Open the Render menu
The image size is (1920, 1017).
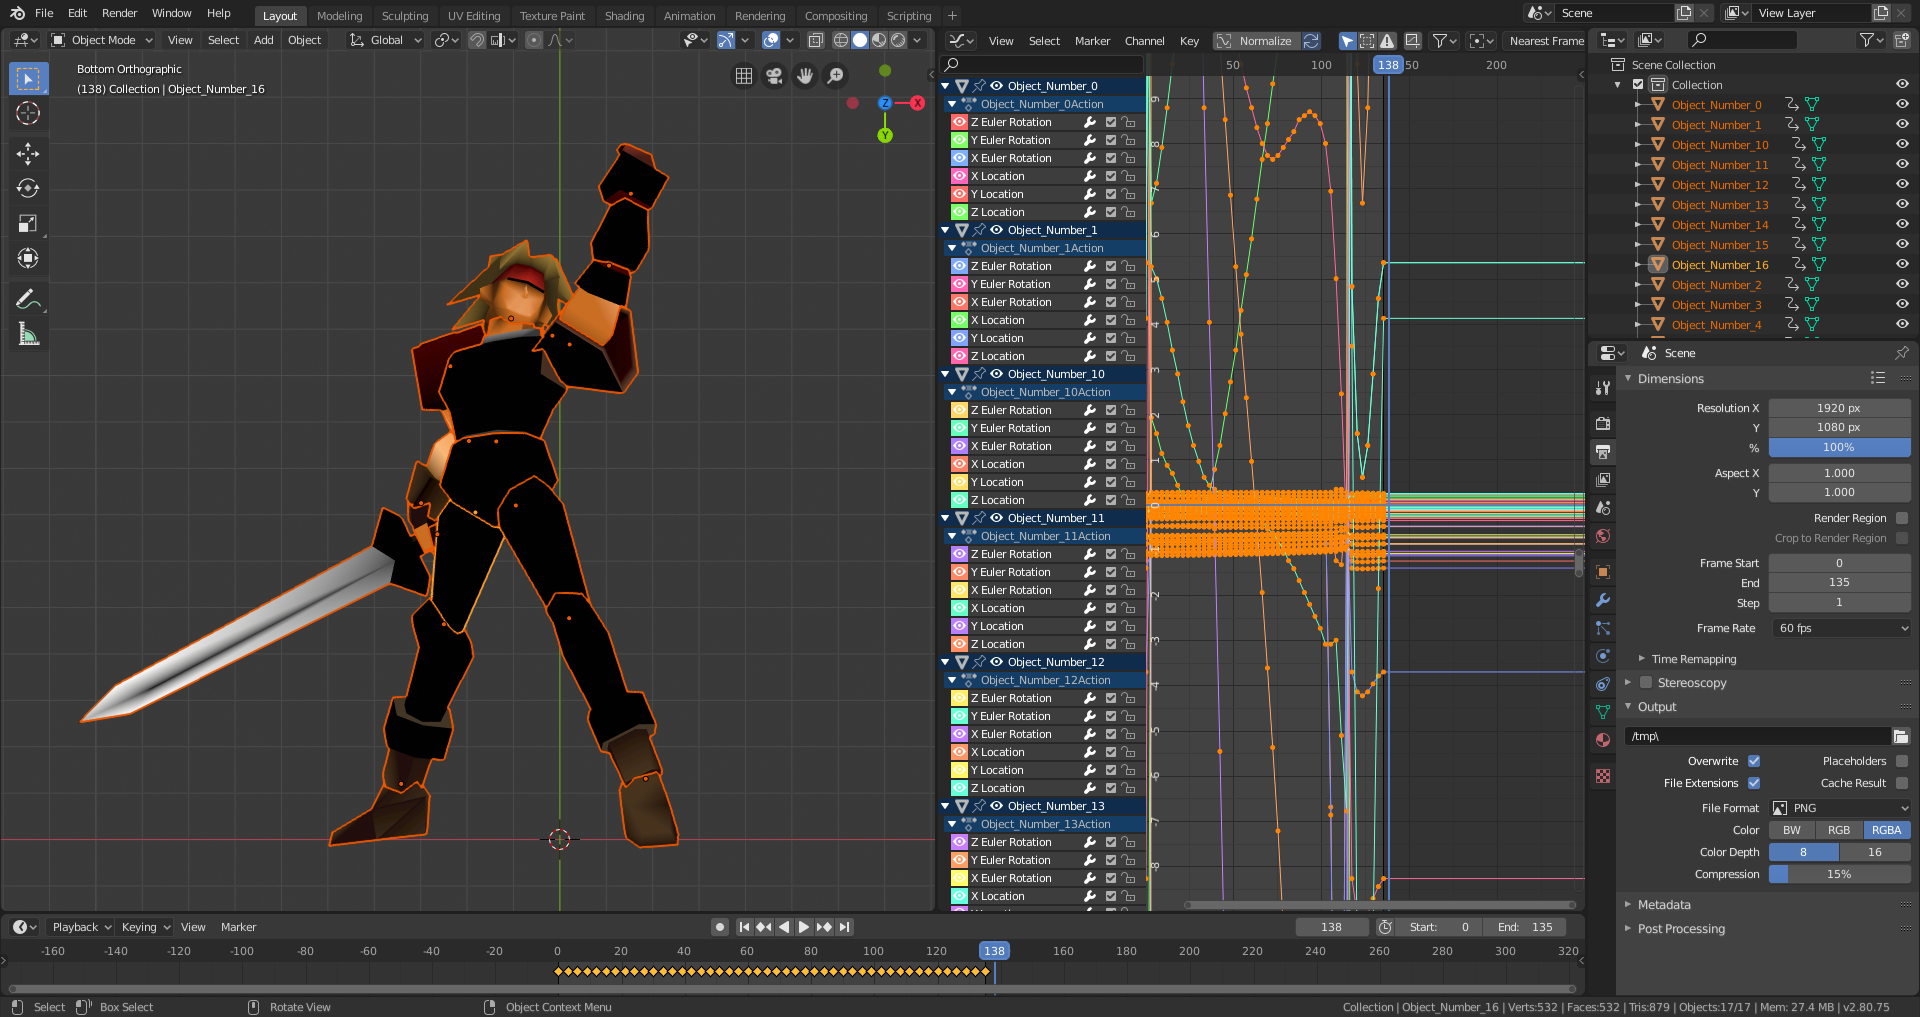119,13
